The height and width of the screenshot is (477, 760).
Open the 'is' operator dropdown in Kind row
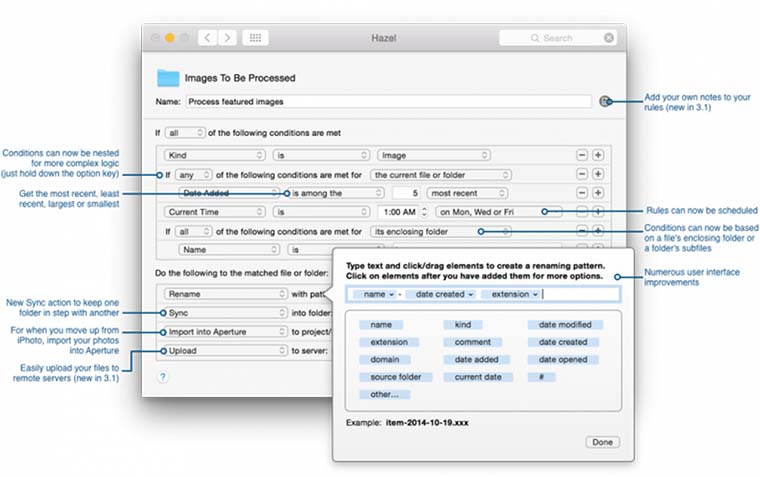coord(321,155)
